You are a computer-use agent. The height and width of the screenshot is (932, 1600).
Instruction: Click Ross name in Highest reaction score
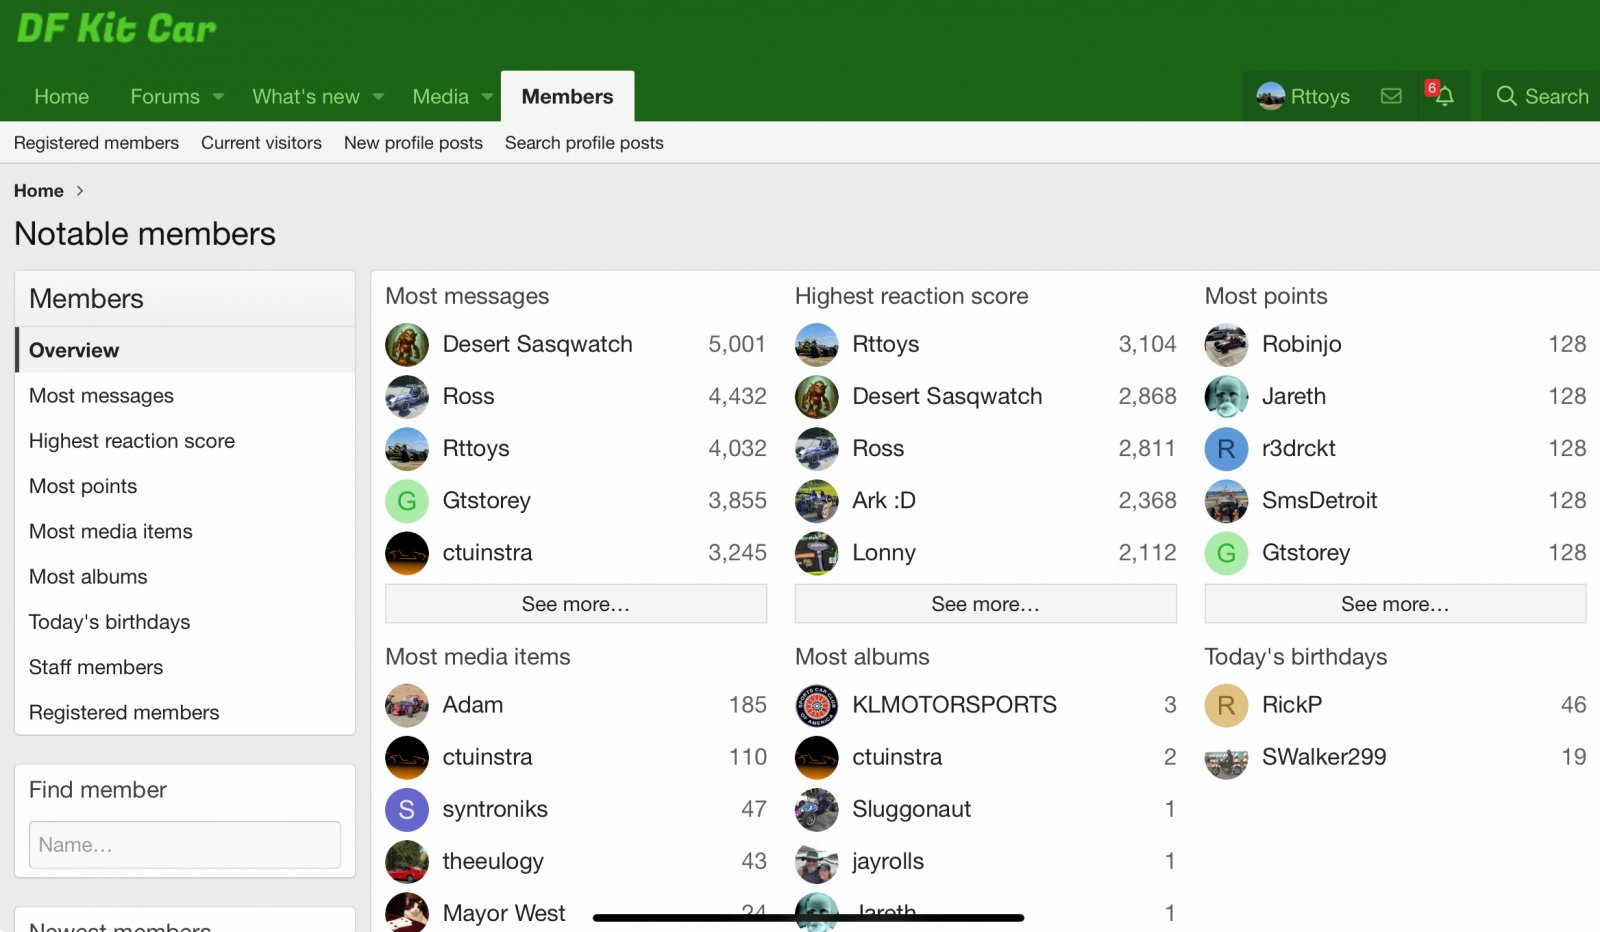(878, 449)
